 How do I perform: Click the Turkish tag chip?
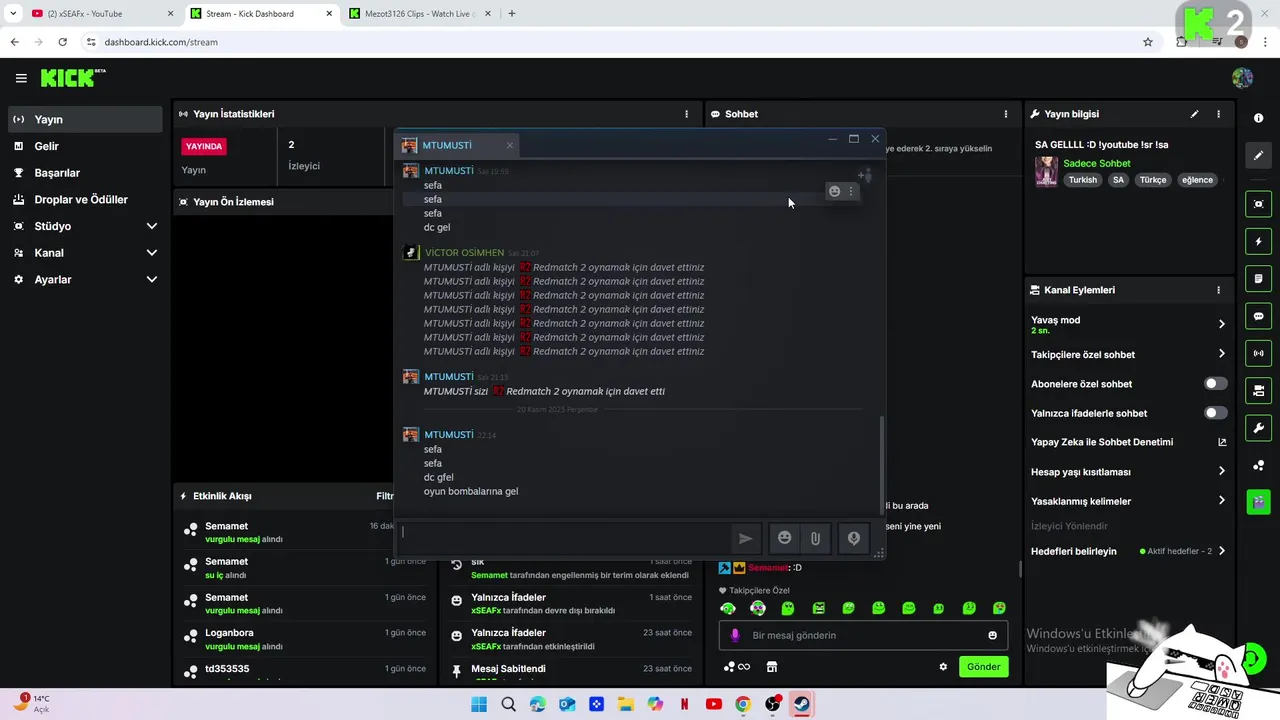click(x=1082, y=180)
